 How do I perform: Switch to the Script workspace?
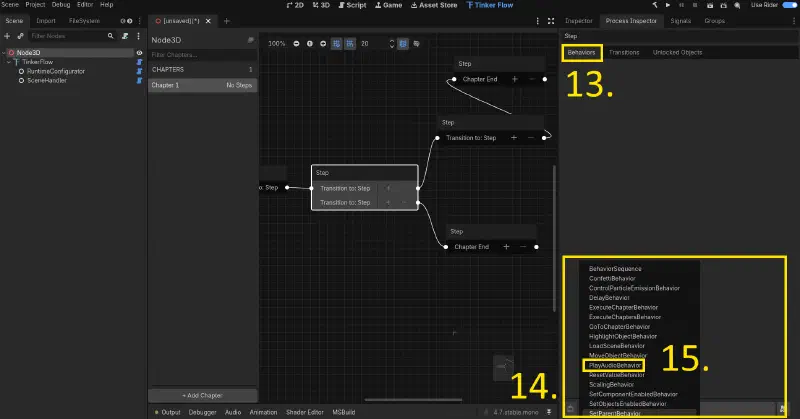point(353,5)
